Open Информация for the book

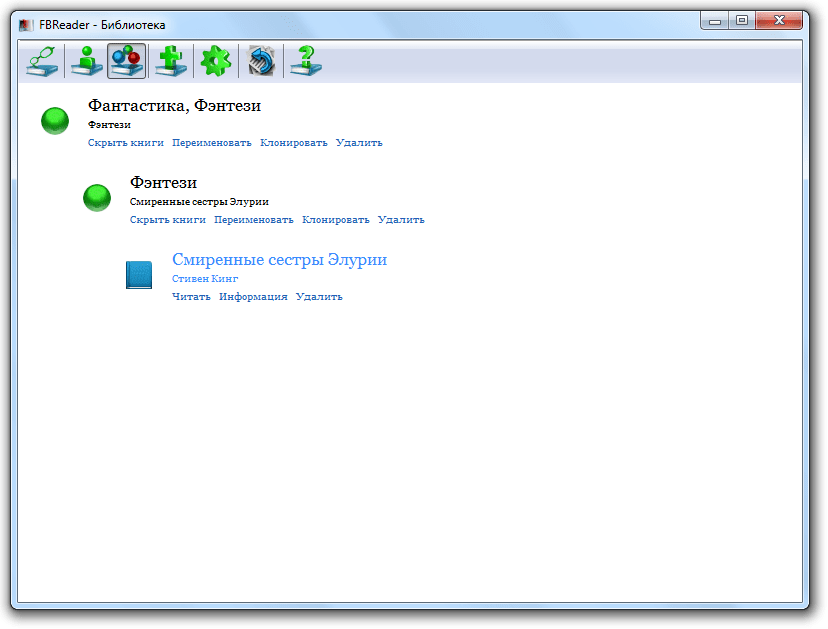(x=253, y=297)
